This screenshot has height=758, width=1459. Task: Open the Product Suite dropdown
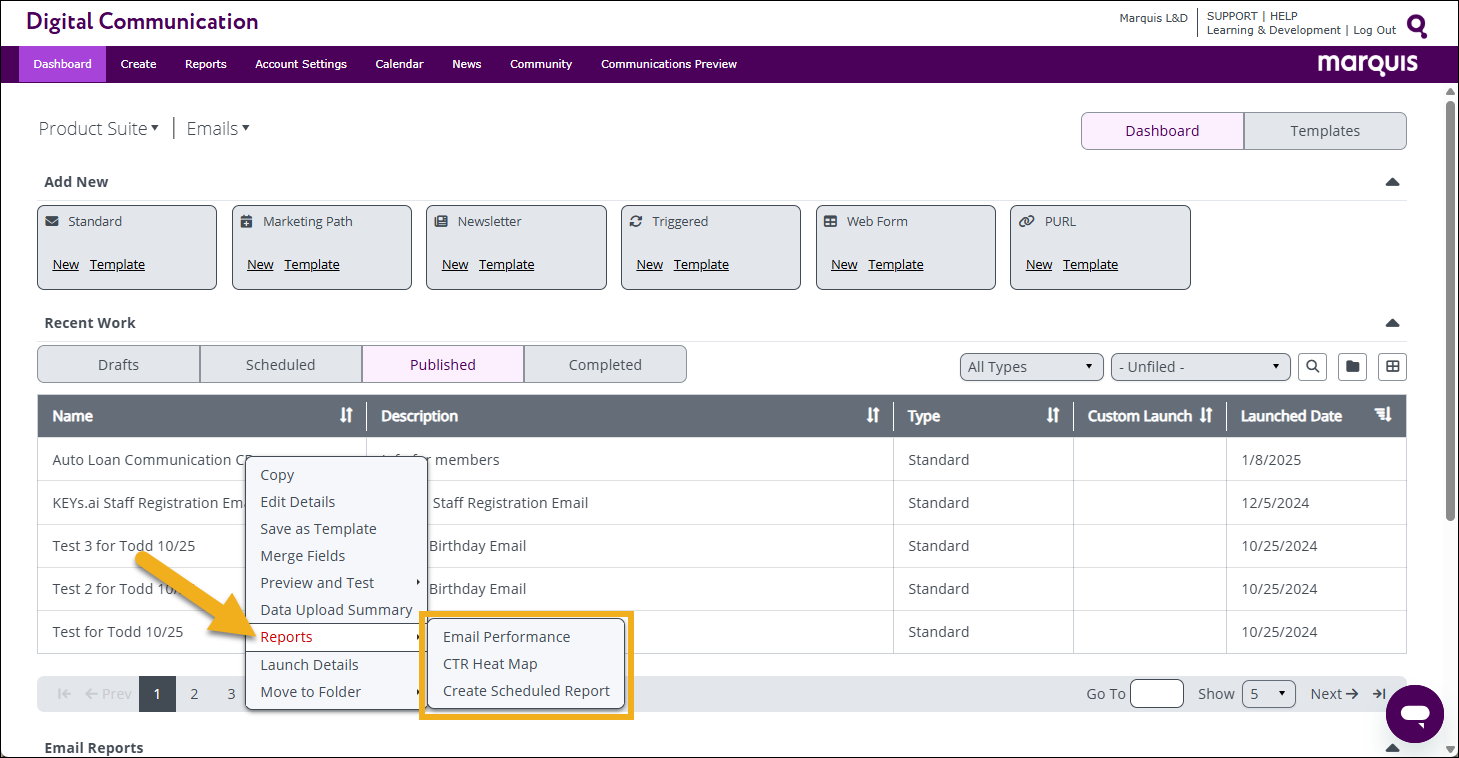click(98, 129)
